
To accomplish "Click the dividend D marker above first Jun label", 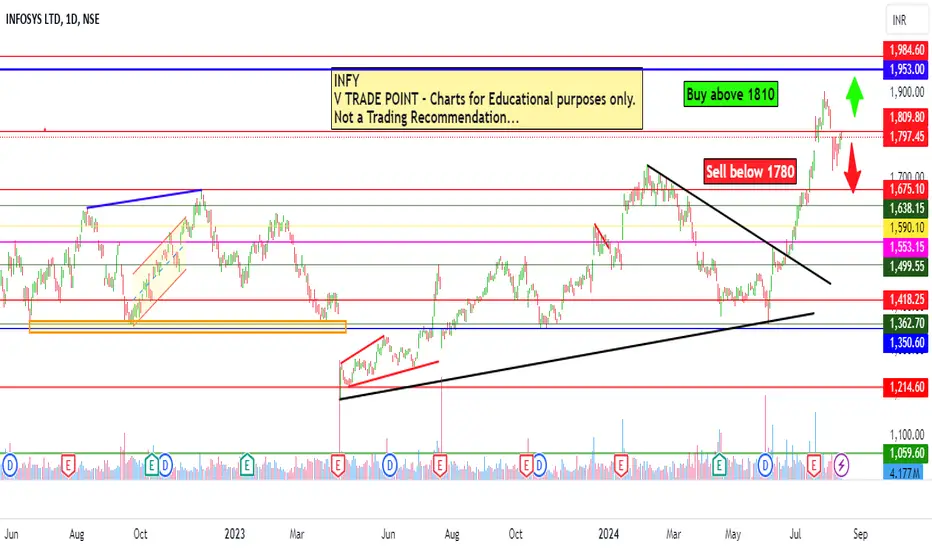I will pyautogui.click(x=10, y=465).
